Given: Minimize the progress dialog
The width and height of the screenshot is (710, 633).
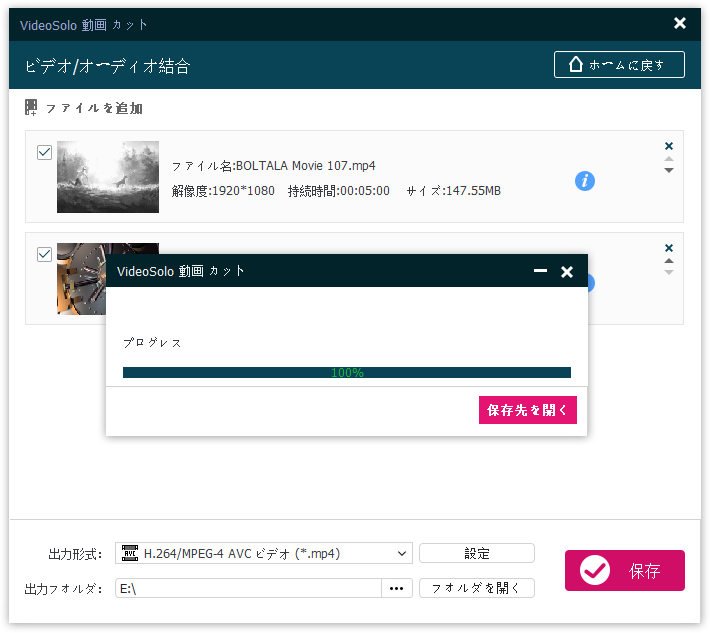Looking at the screenshot, I should [x=540, y=271].
